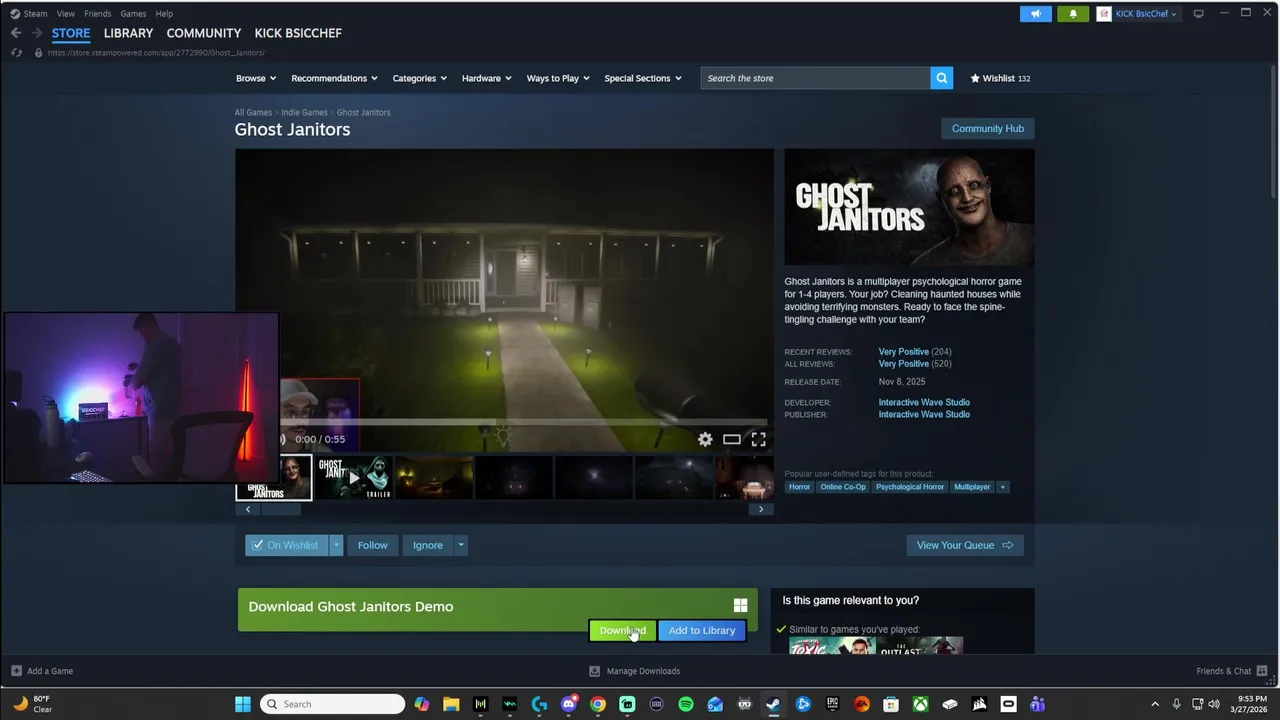This screenshot has height=720, width=1280.
Task: Expand the Hardware menu
Action: [x=486, y=78]
